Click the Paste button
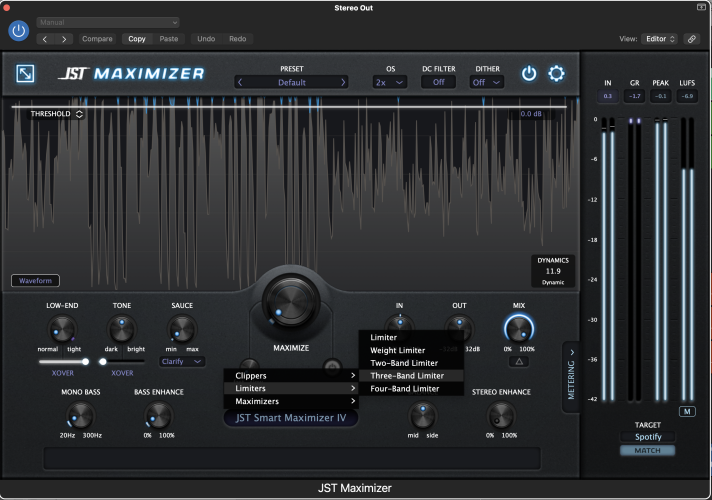The height and width of the screenshot is (500, 712). point(168,39)
